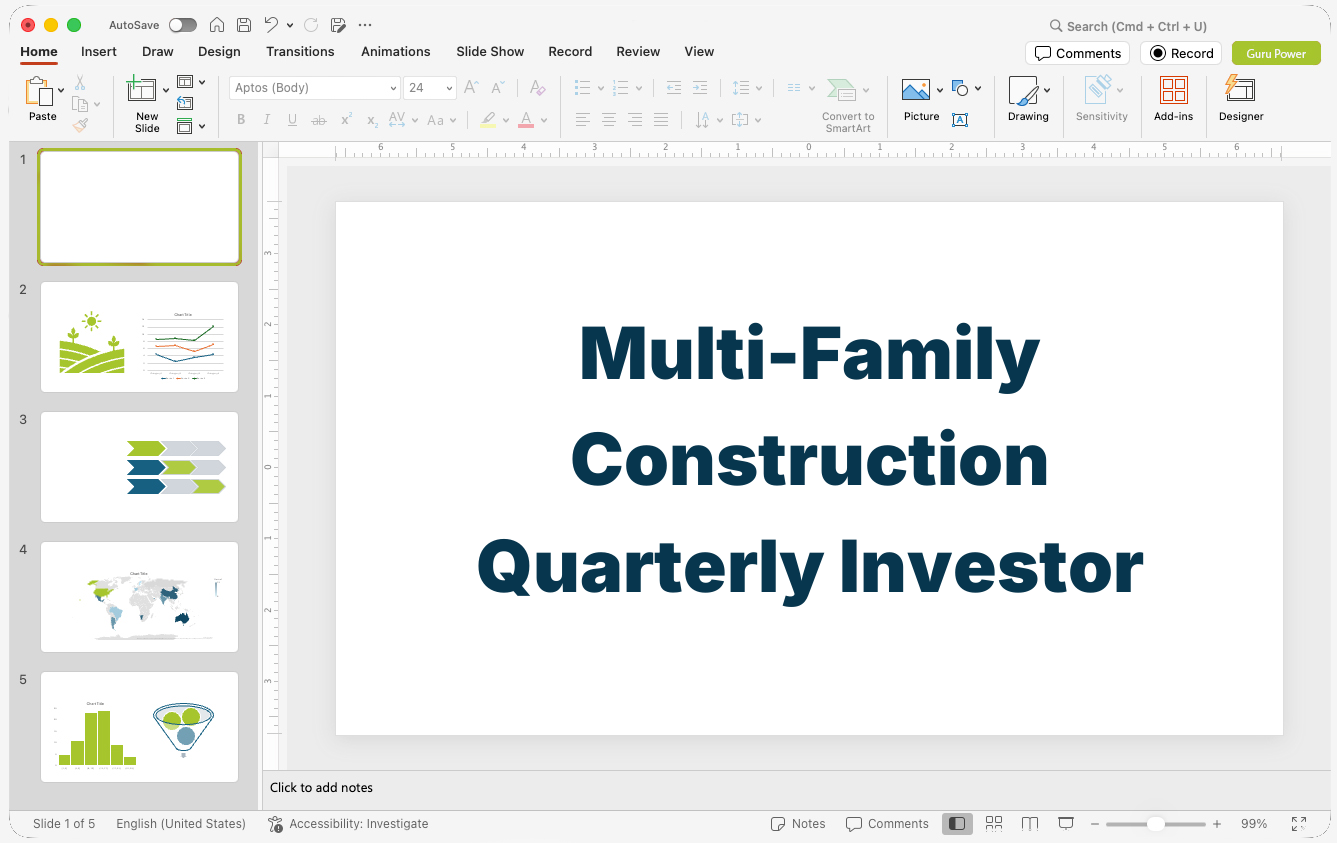Click the Home icon in the title bar
The image size is (1337, 843).
(217, 25)
